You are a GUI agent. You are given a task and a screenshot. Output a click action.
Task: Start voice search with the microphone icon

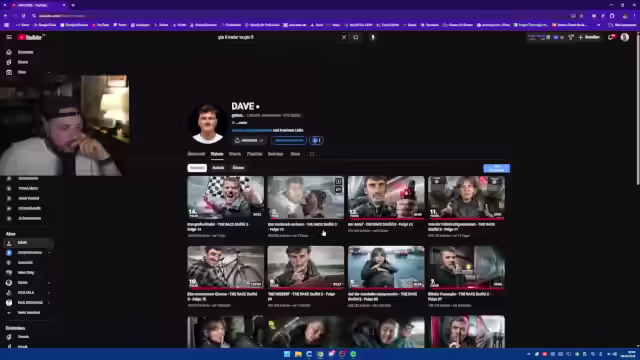tap(373, 37)
